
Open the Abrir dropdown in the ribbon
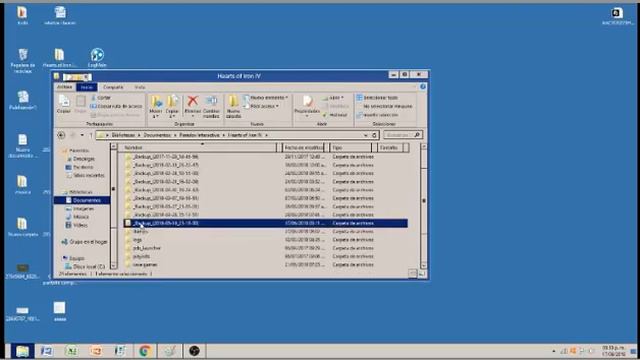click(x=333, y=98)
